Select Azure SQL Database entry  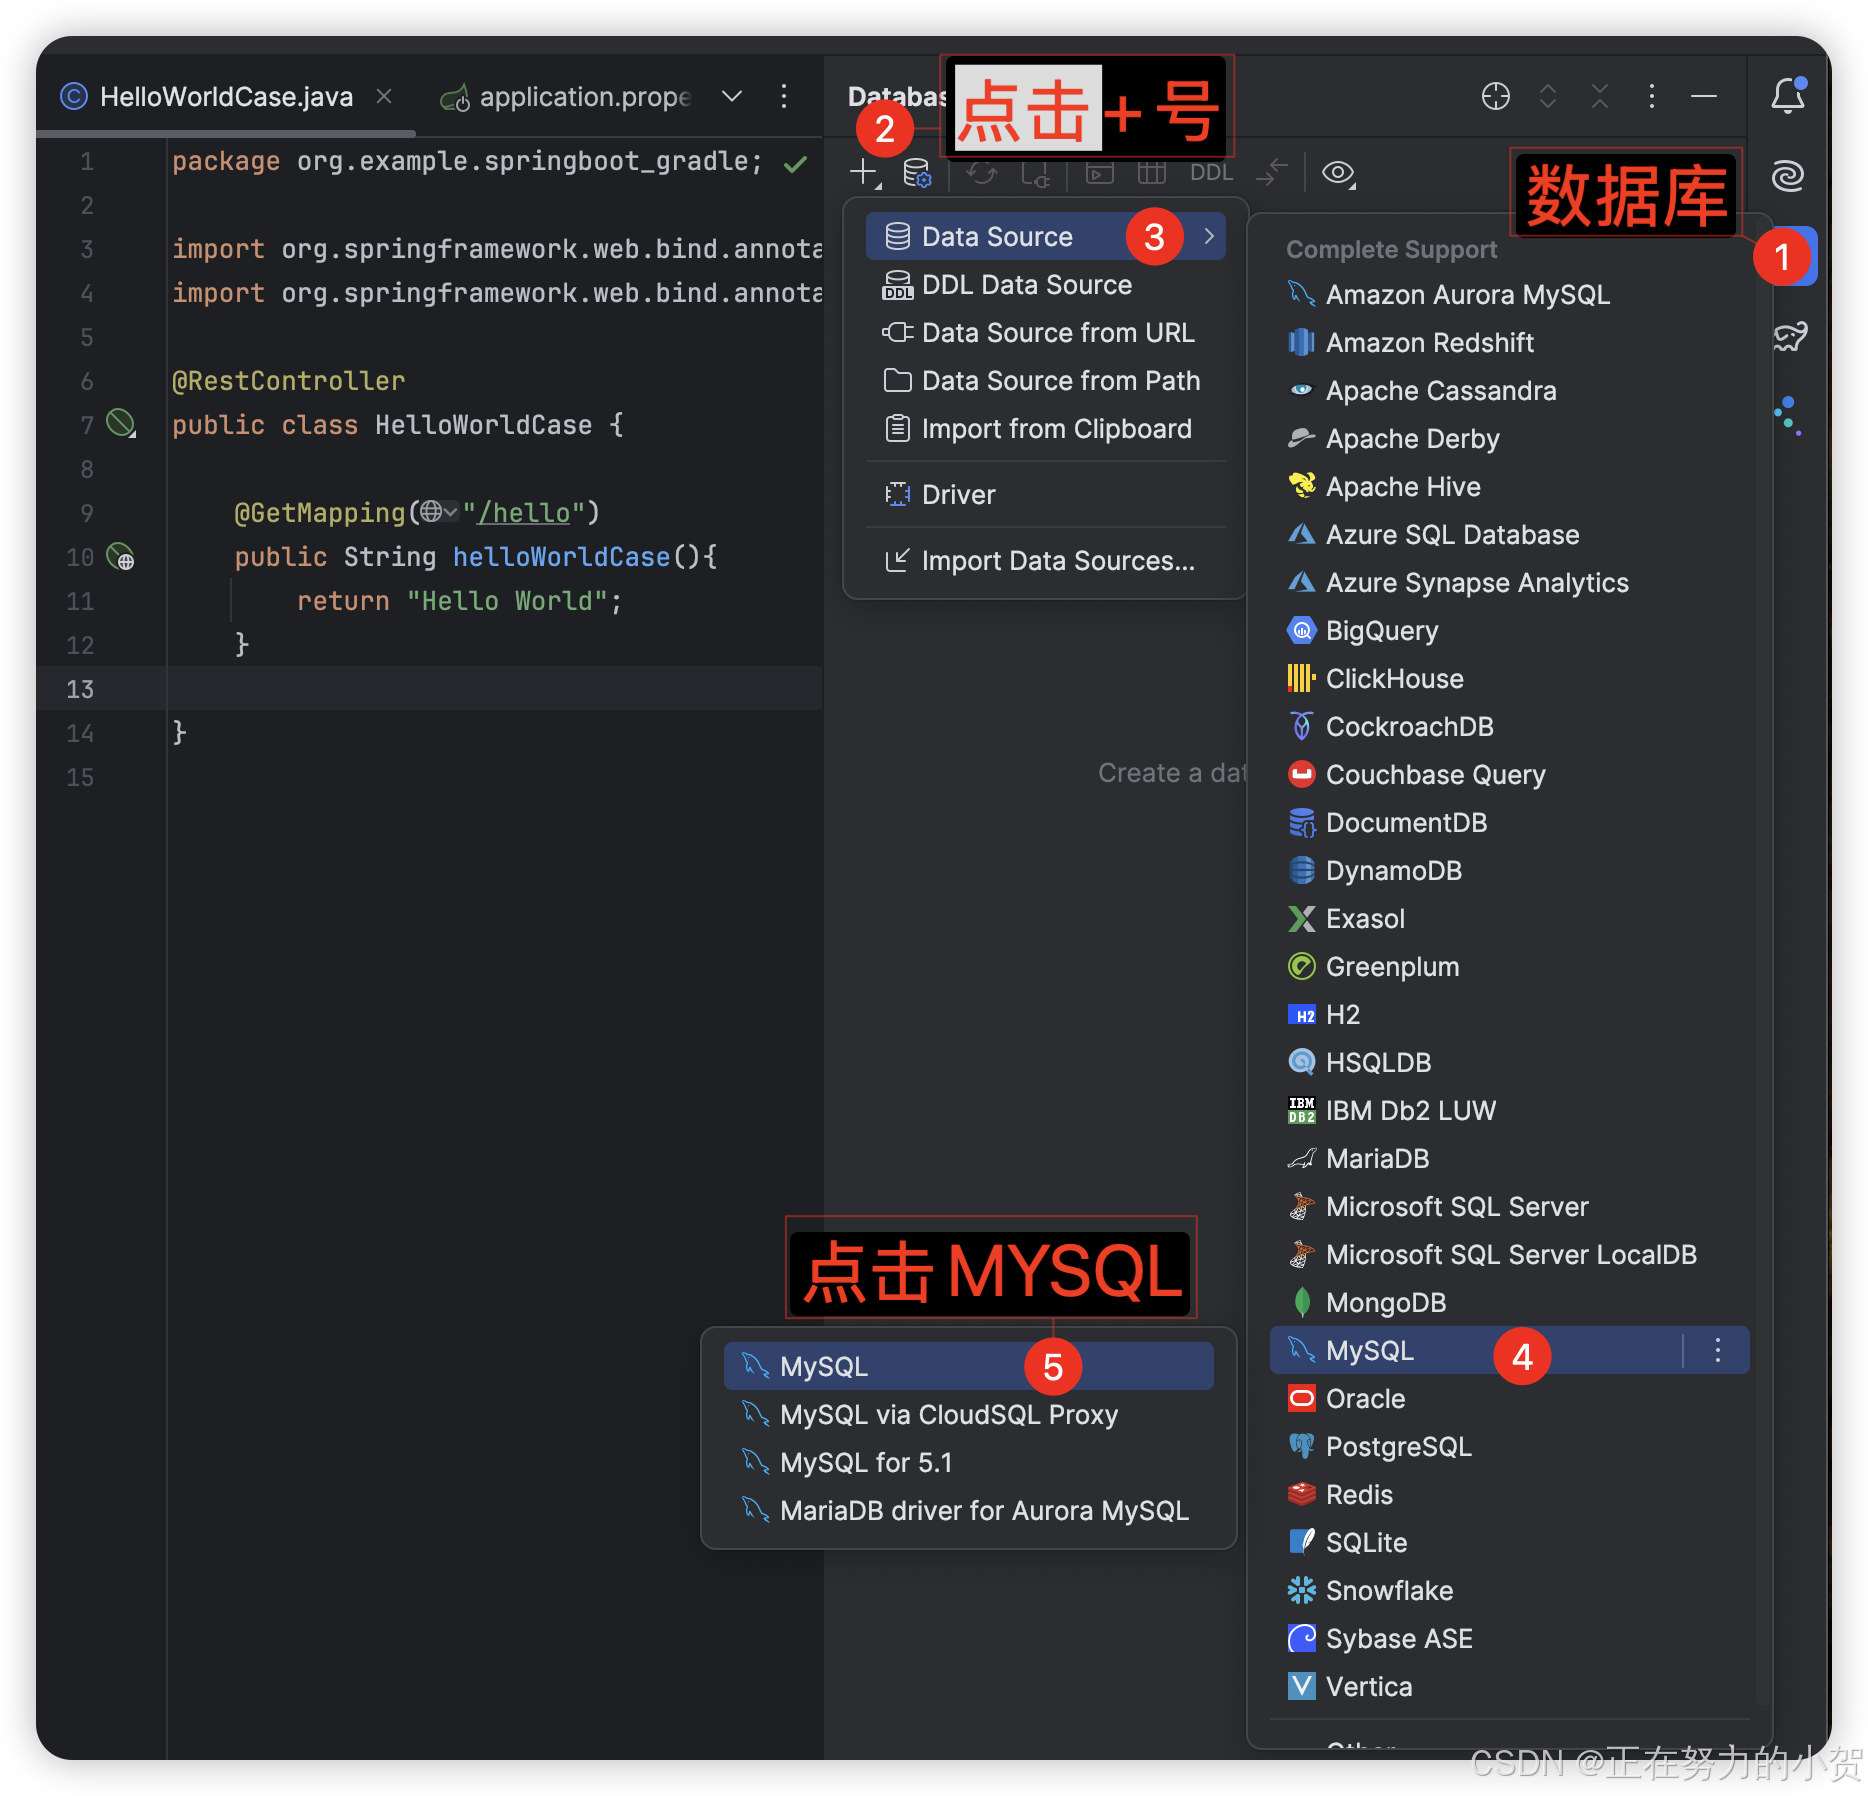click(1509, 535)
